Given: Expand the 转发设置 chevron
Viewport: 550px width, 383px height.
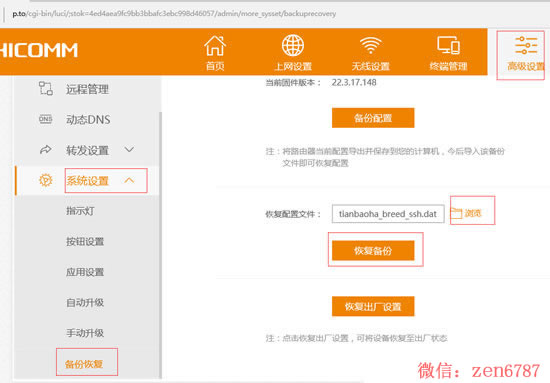Looking at the screenshot, I should (129, 150).
